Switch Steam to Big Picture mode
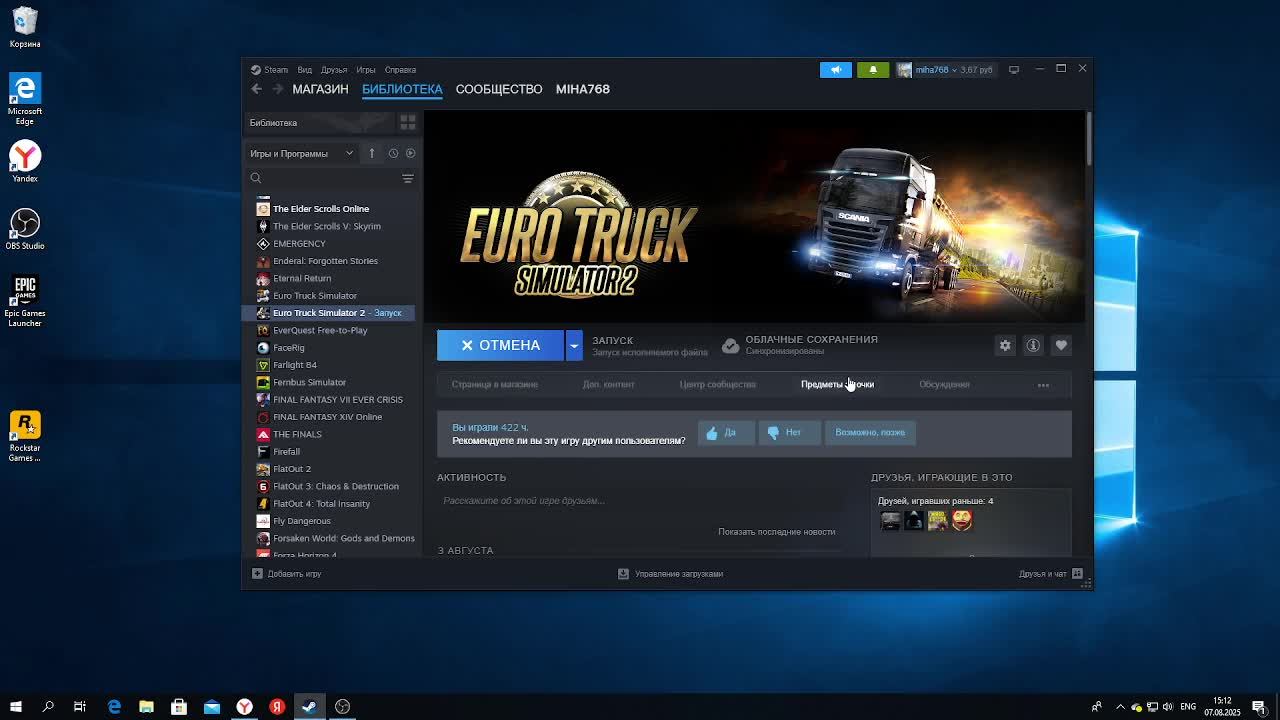This screenshot has width=1280, height=720. pyautogui.click(x=1014, y=70)
